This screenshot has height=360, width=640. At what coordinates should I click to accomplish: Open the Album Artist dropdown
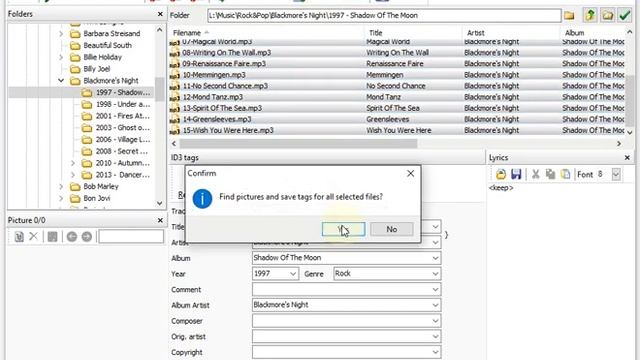[x=435, y=305]
